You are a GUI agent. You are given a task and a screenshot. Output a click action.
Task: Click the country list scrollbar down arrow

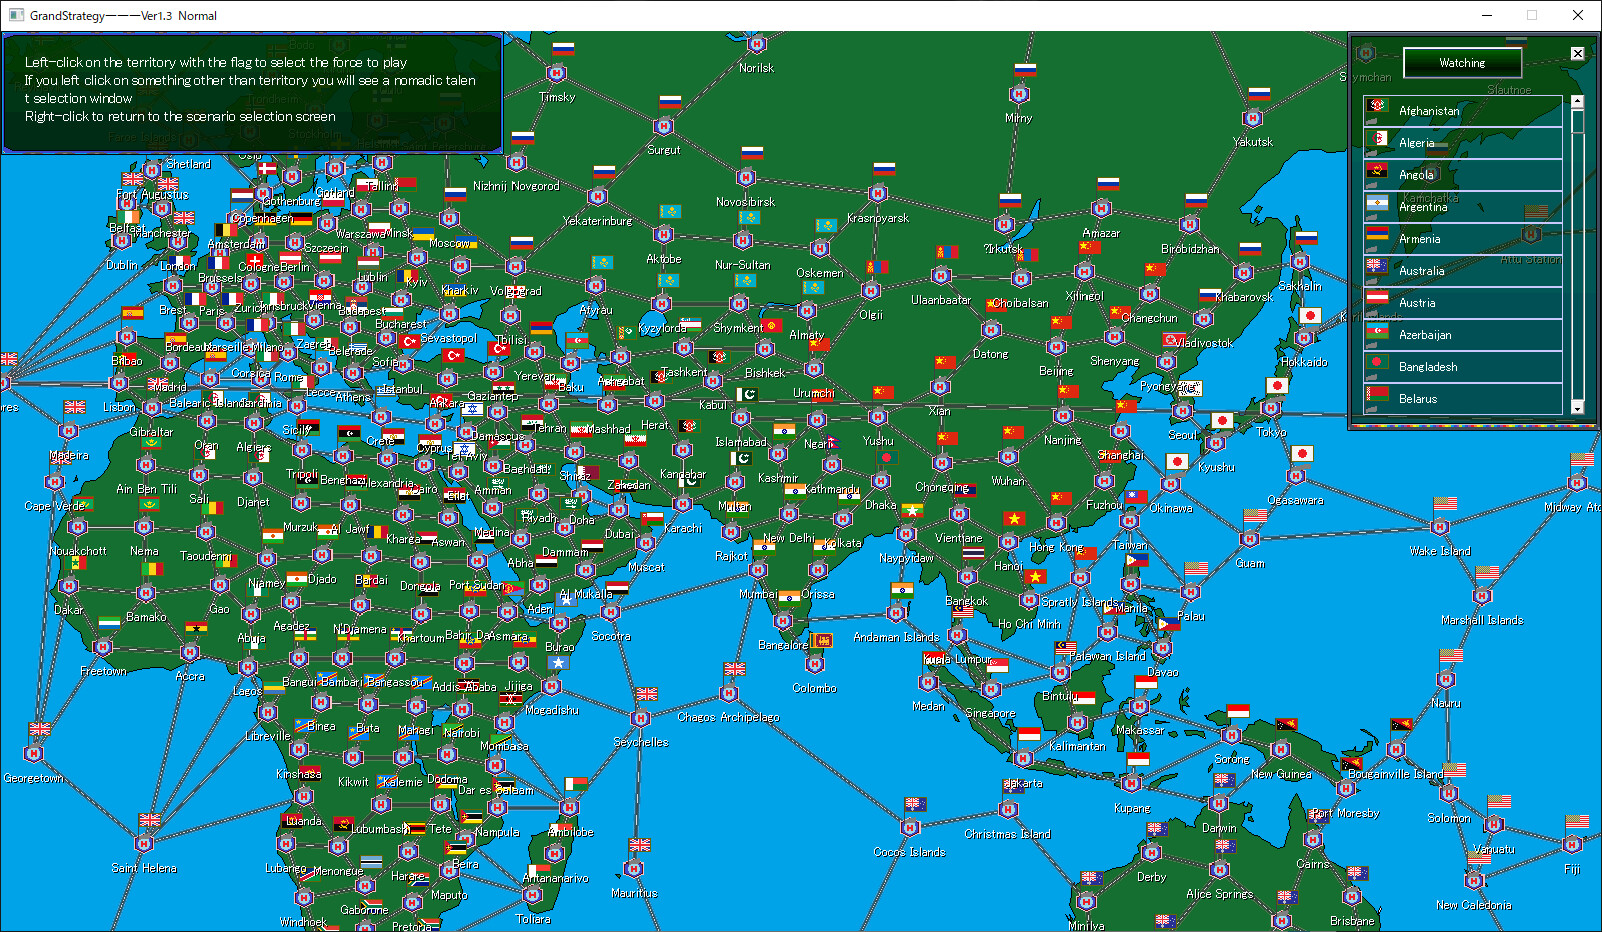click(x=1578, y=408)
